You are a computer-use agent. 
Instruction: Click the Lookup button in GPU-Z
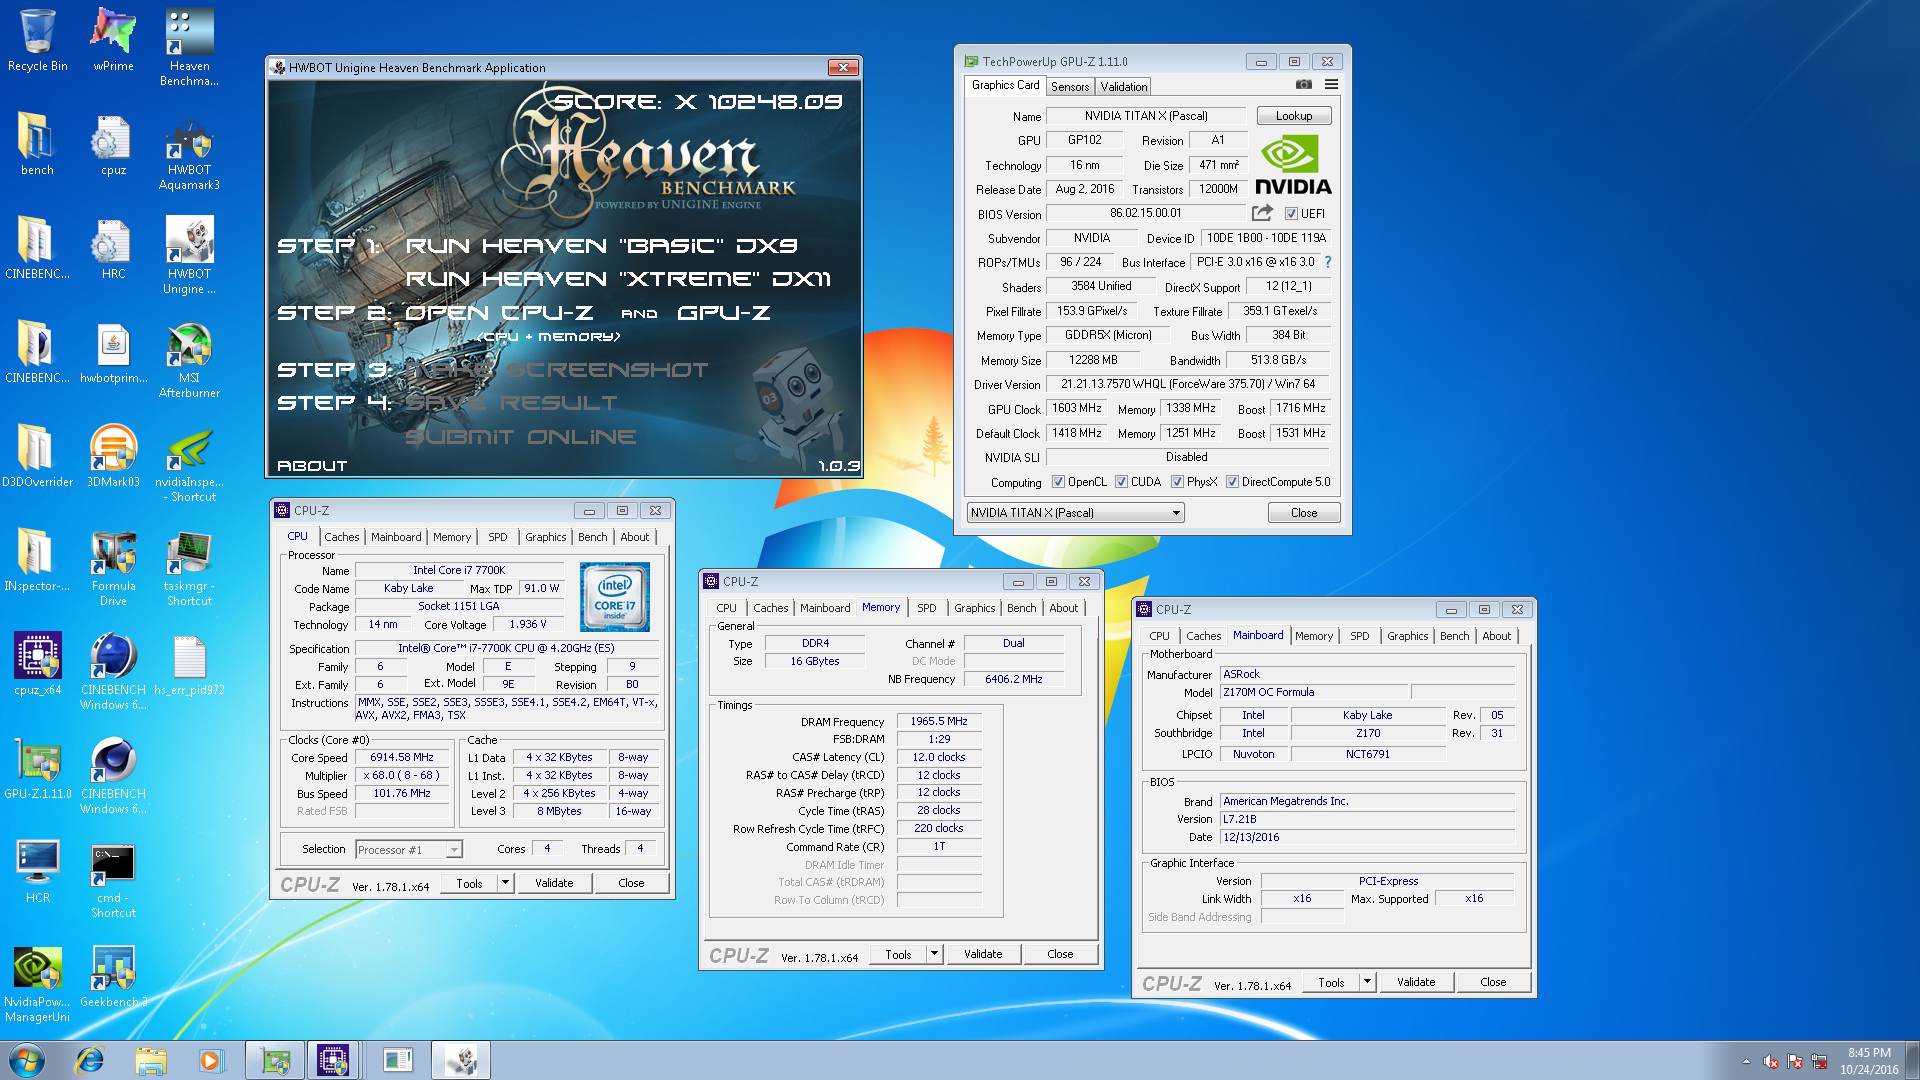(1294, 116)
